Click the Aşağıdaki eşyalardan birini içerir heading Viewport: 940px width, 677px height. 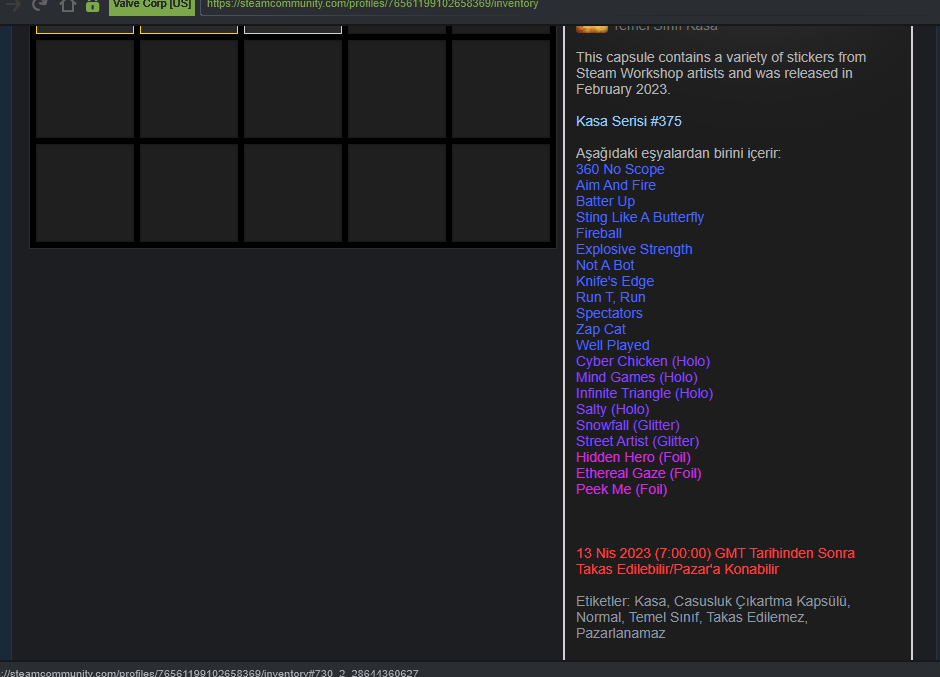click(678, 154)
